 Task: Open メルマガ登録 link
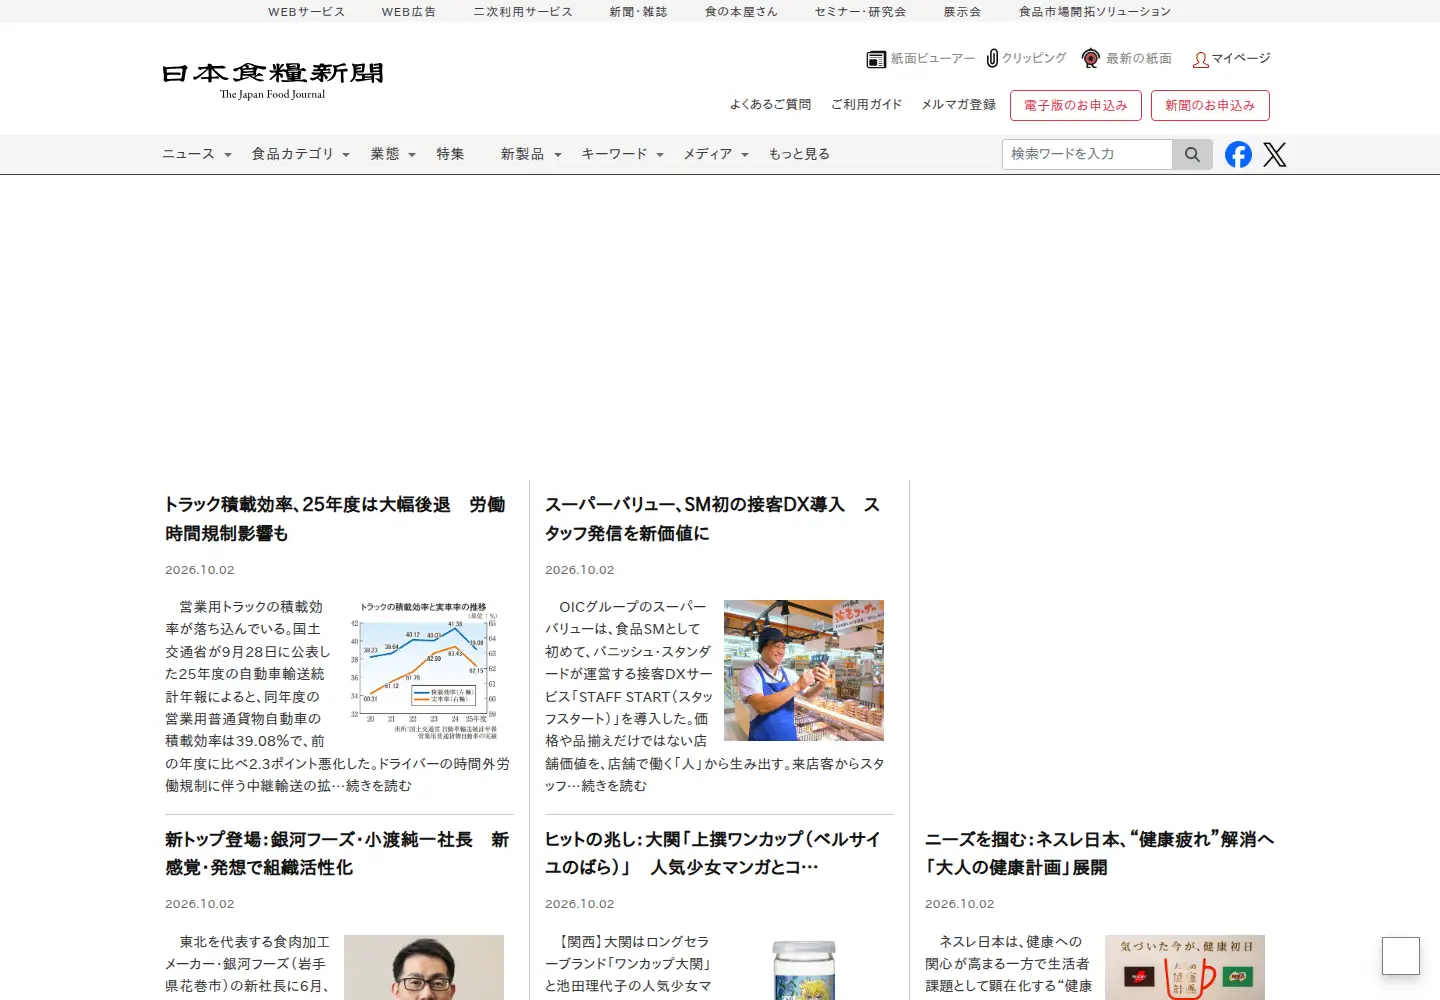pyautogui.click(x=958, y=104)
